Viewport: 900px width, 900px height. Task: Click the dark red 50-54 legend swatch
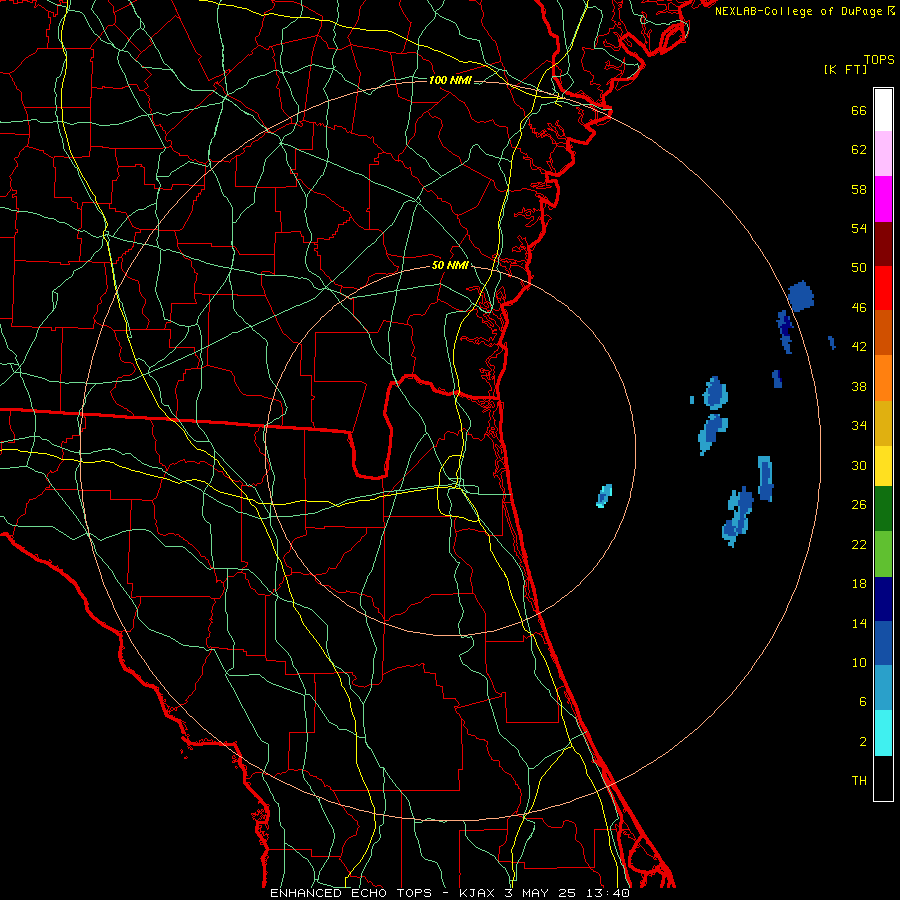tap(883, 243)
